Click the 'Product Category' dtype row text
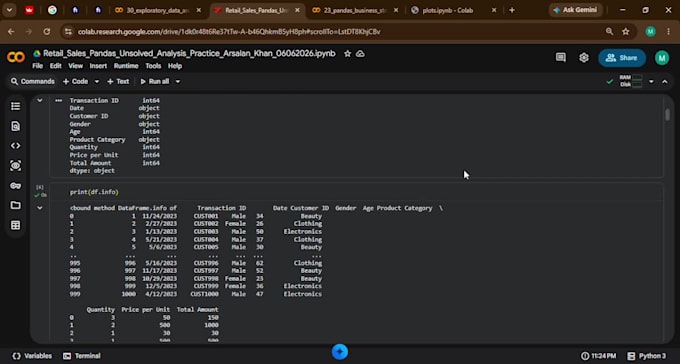 (x=97, y=140)
